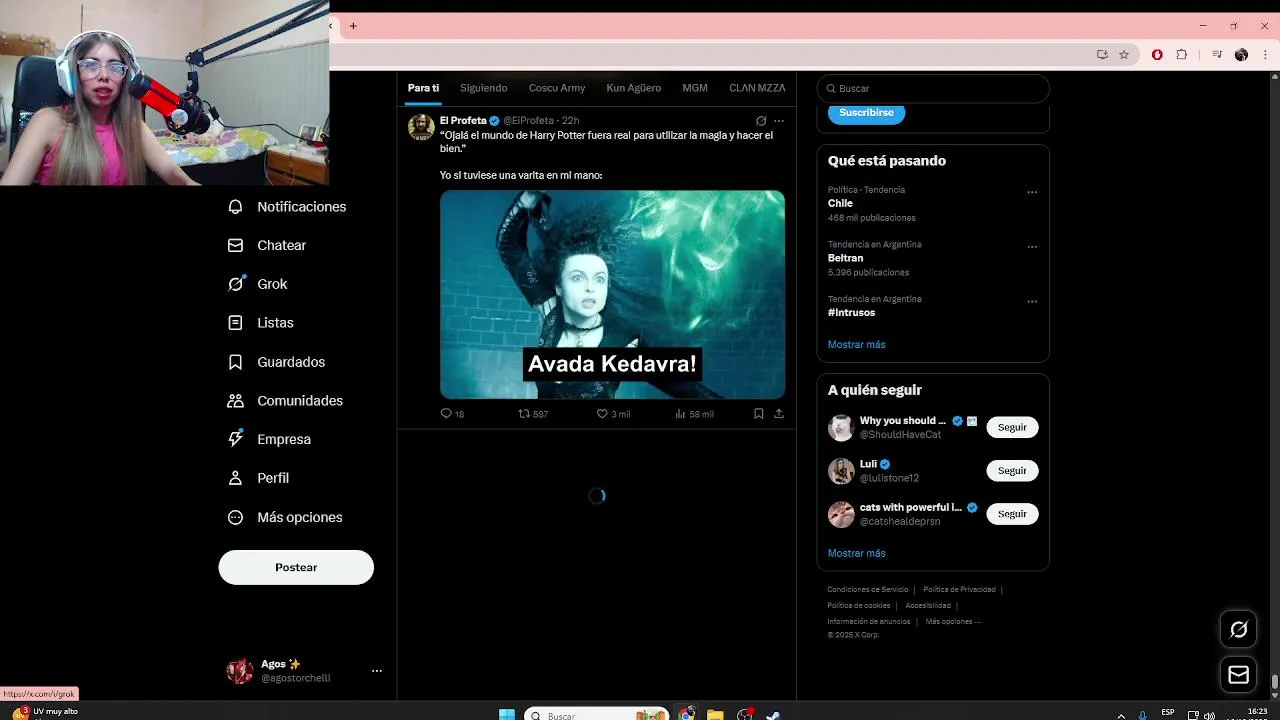Expand Más opciones in sidebar
Image resolution: width=1280 pixels, height=720 pixels.
(286, 517)
